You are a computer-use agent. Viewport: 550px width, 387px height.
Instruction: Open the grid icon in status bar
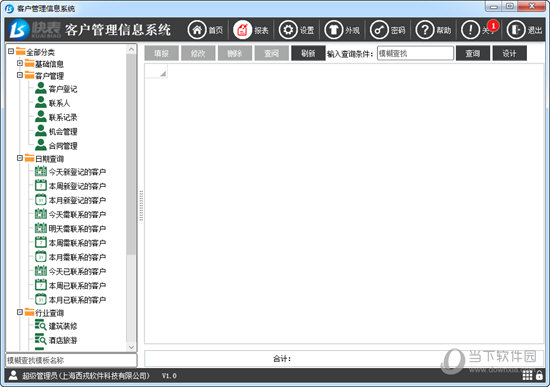[x=527, y=375]
